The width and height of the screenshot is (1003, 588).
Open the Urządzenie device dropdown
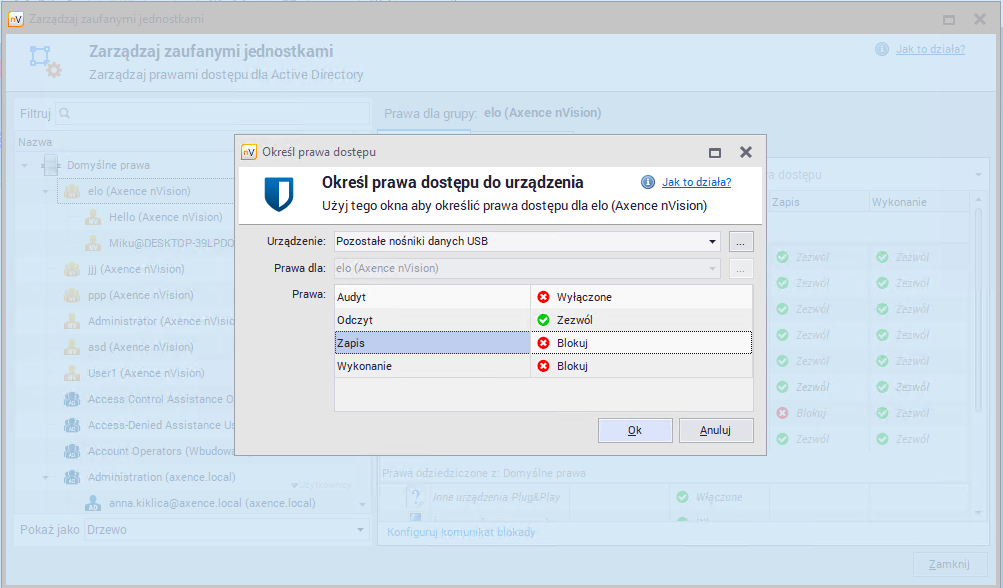712,241
